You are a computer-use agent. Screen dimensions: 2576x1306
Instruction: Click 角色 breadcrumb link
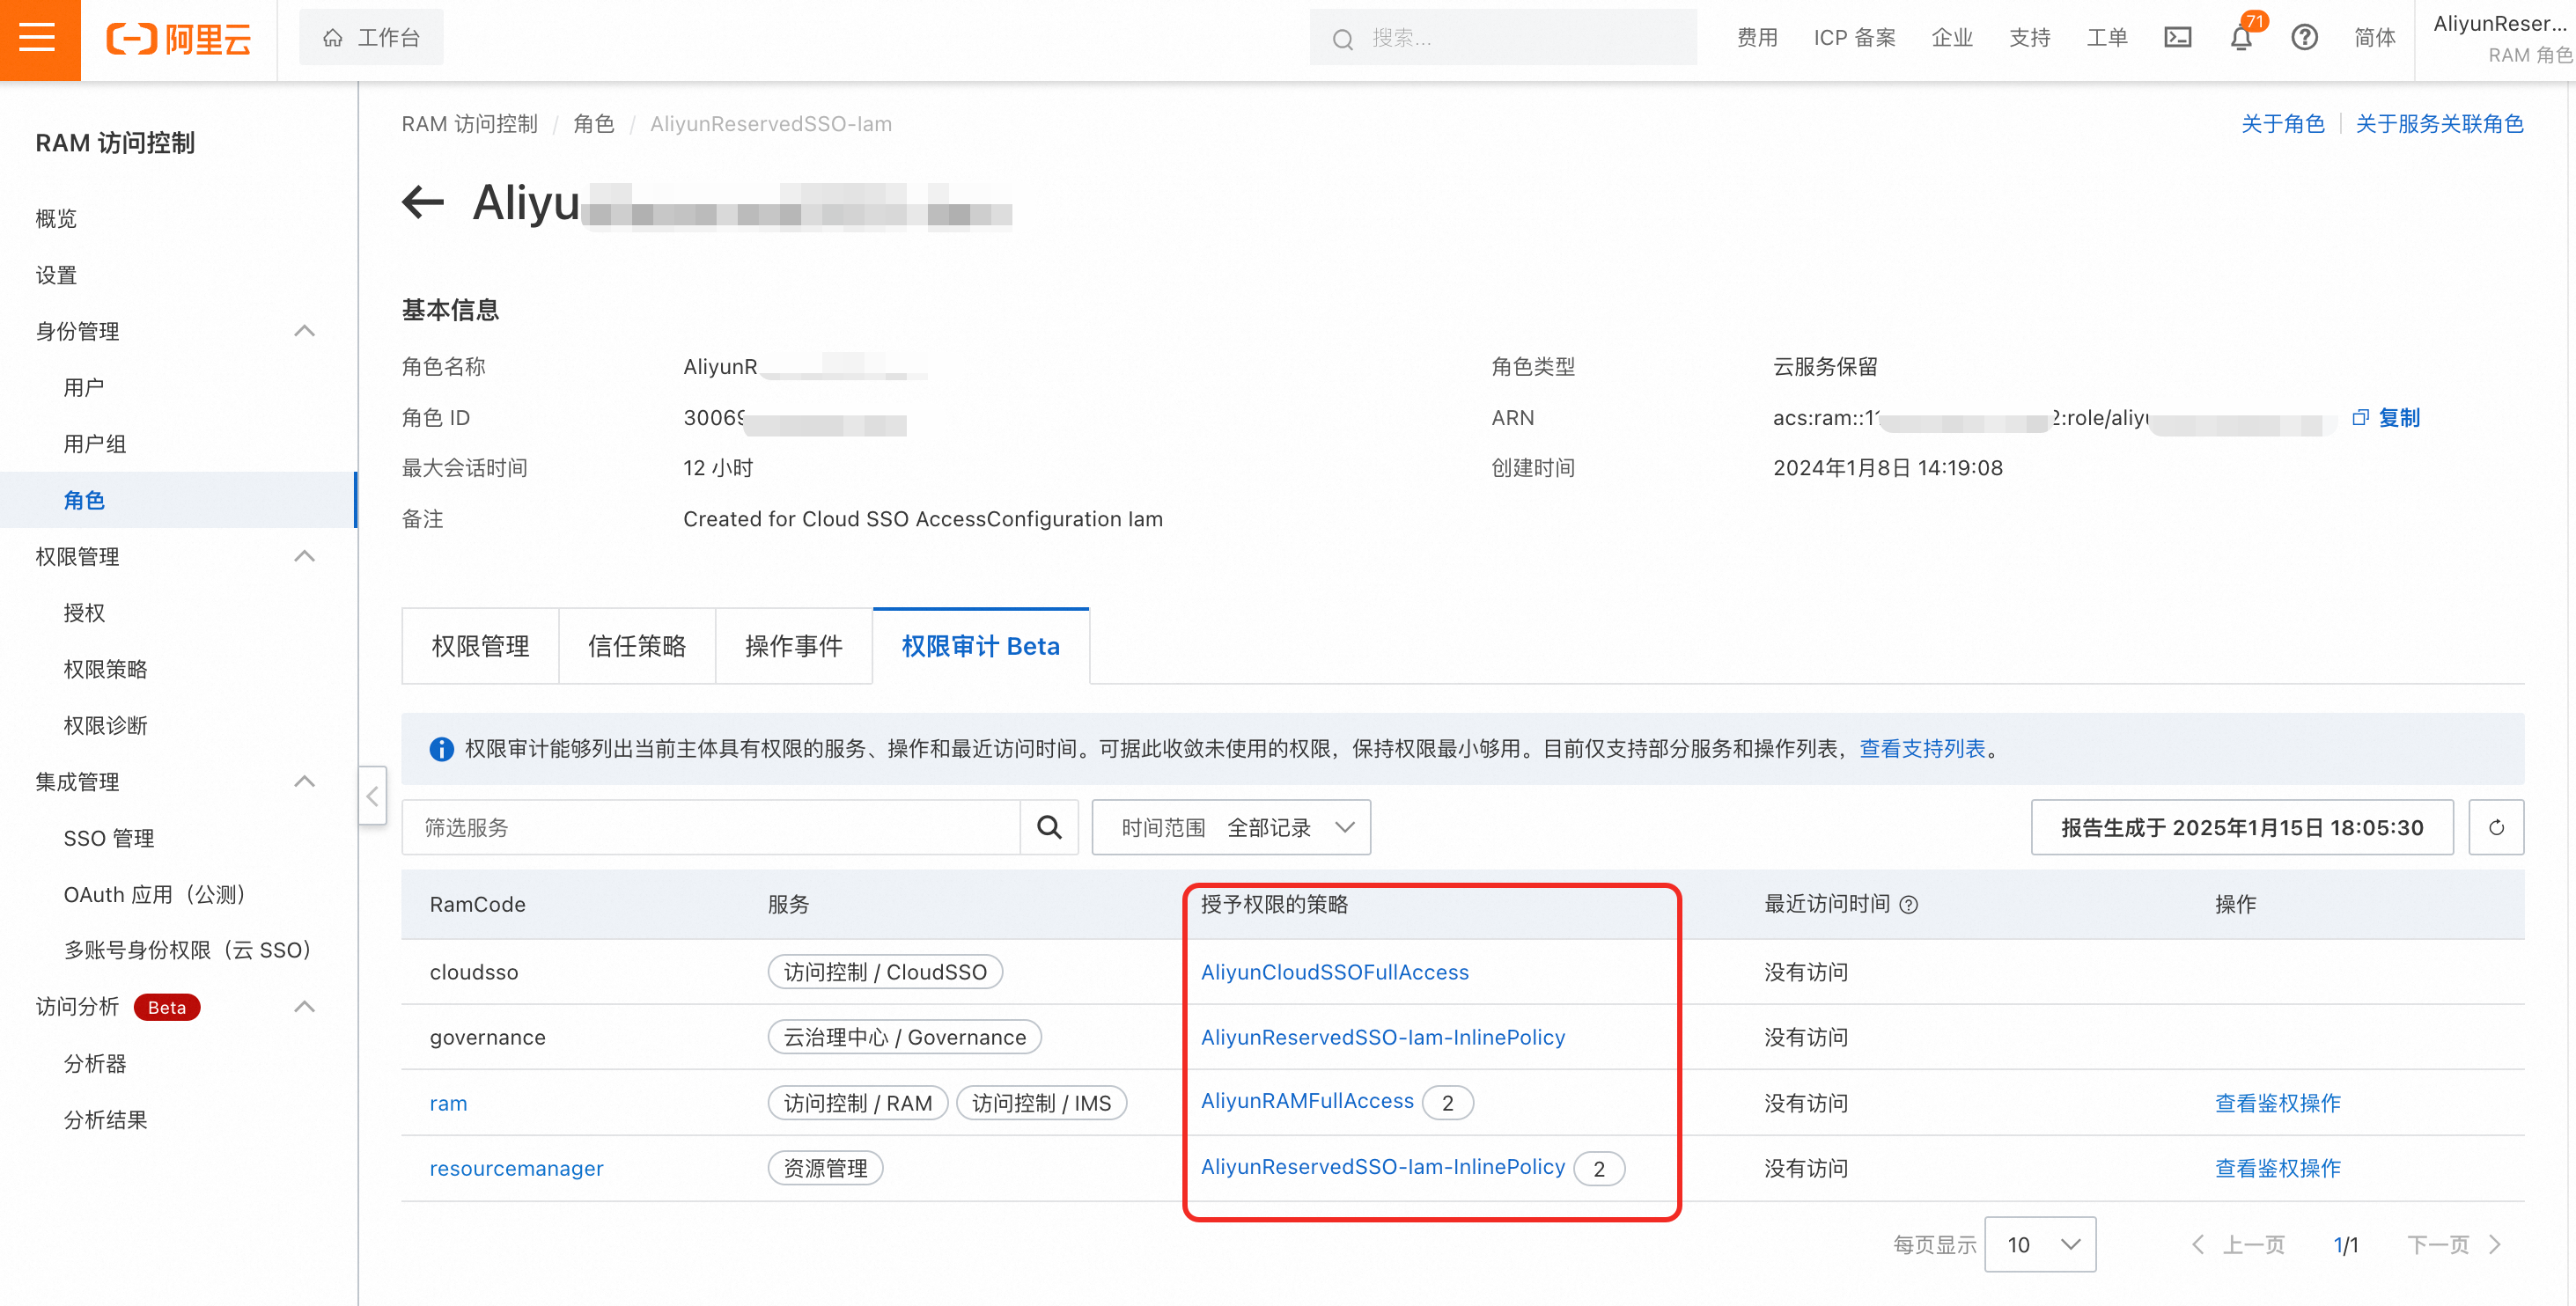pyautogui.click(x=594, y=124)
